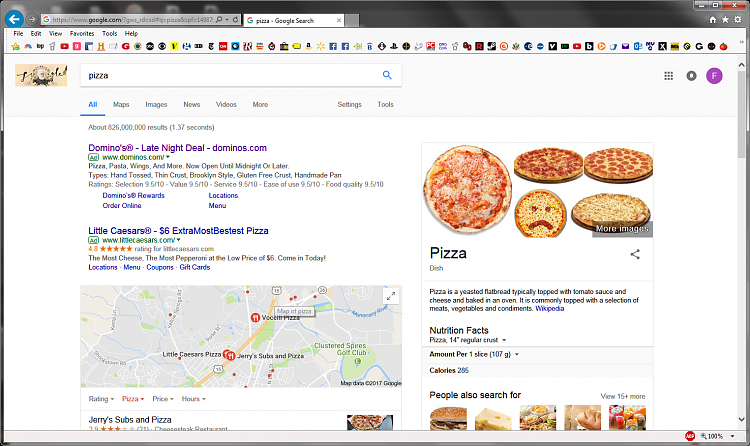Open the Amazon bookmark icon
The height and width of the screenshot is (446, 750).
309,46
